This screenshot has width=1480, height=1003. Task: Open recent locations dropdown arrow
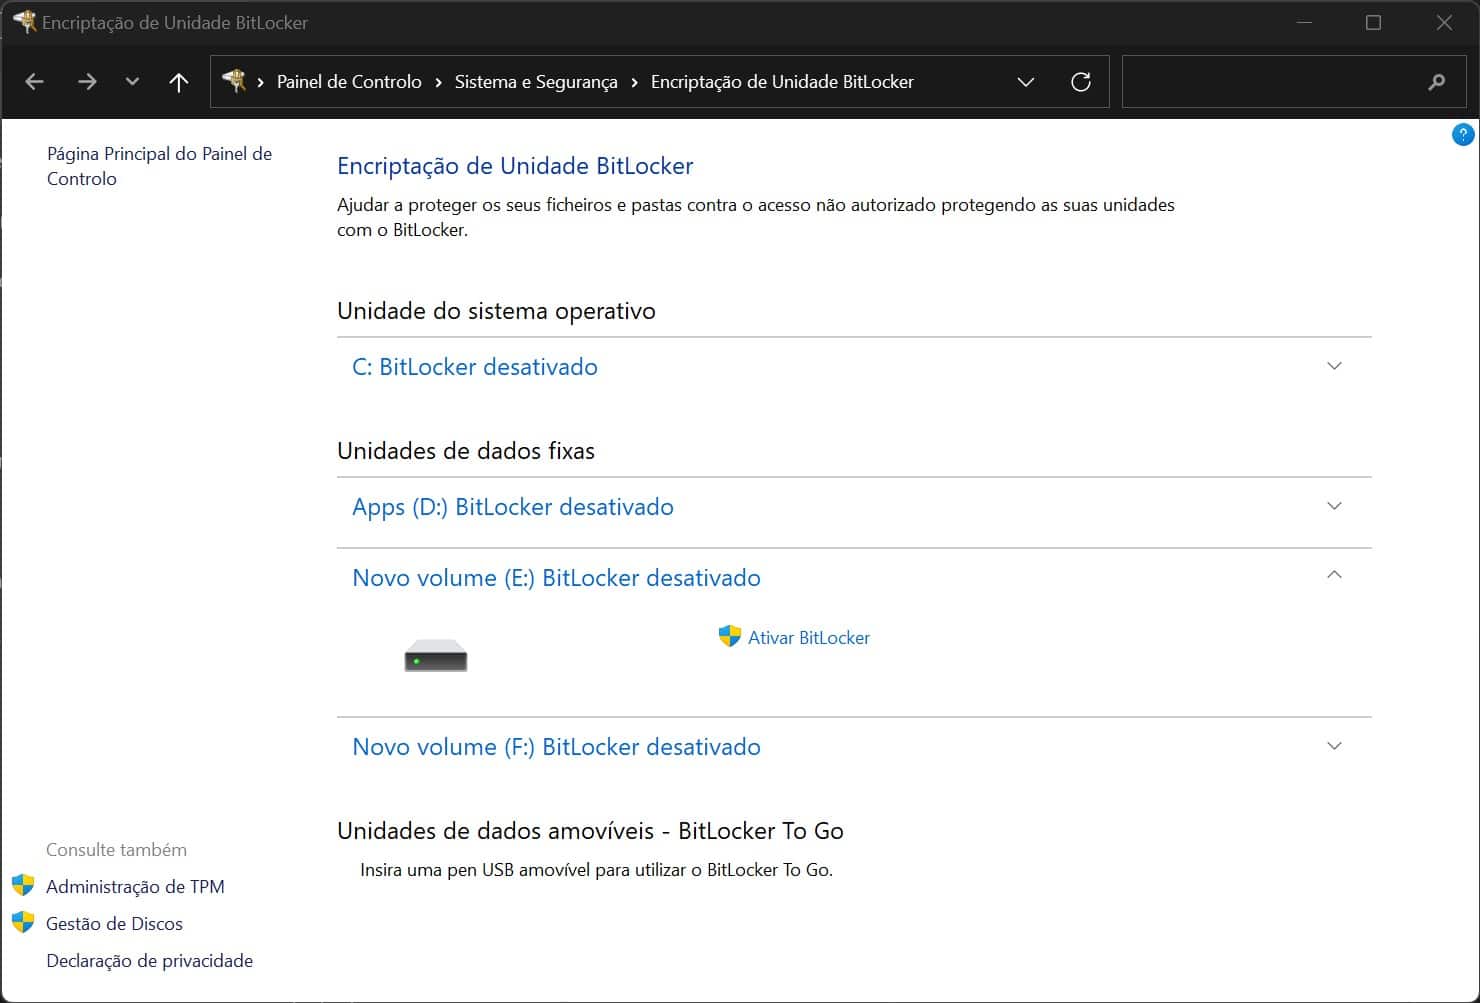pos(132,82)
